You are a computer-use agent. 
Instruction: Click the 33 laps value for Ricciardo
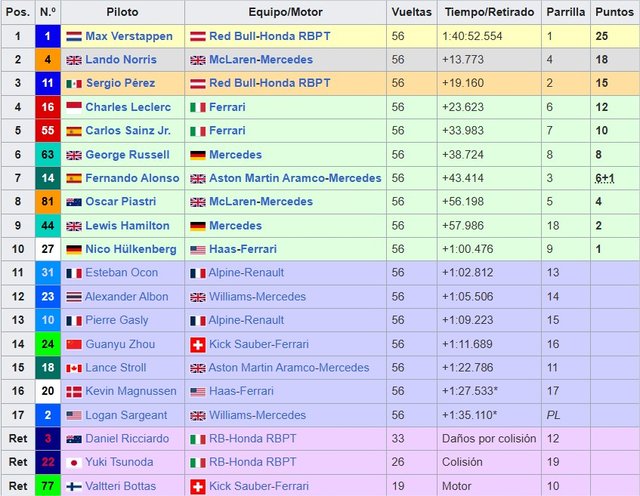pyautogui.click(x=398, y=438)
